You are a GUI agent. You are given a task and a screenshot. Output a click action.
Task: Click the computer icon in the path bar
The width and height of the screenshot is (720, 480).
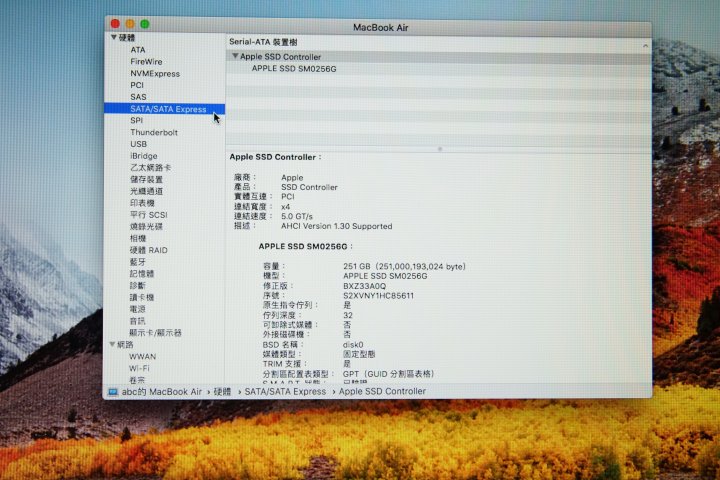112,392
